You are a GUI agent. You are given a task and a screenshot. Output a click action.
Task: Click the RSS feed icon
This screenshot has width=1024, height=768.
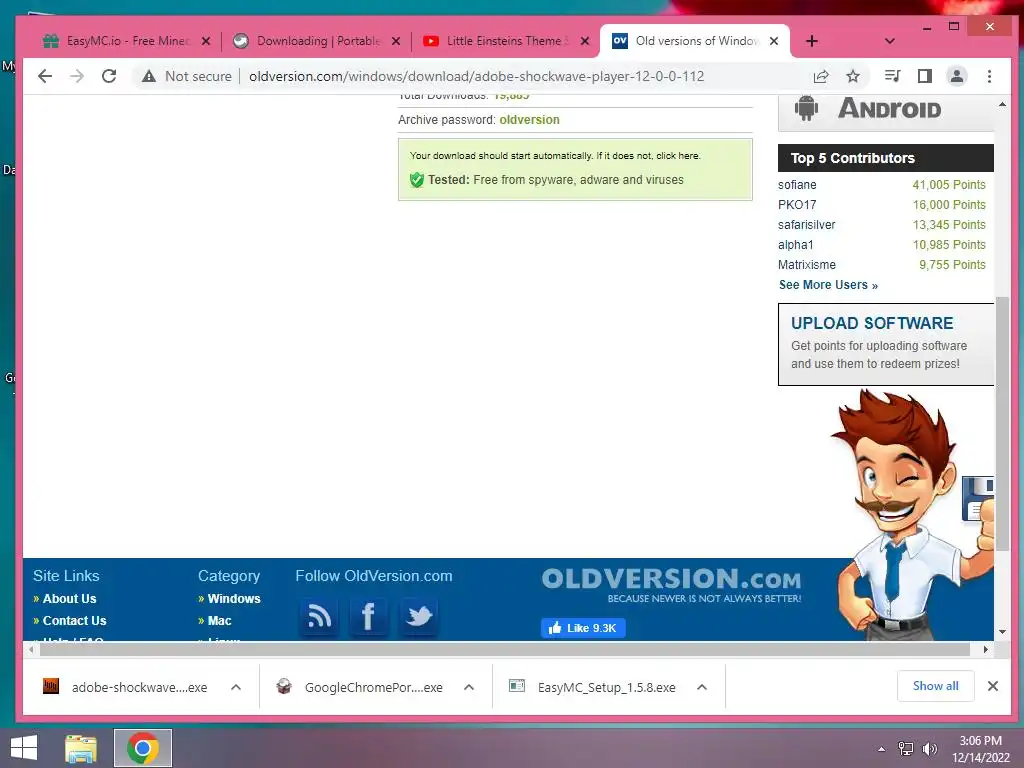point(319,616)
